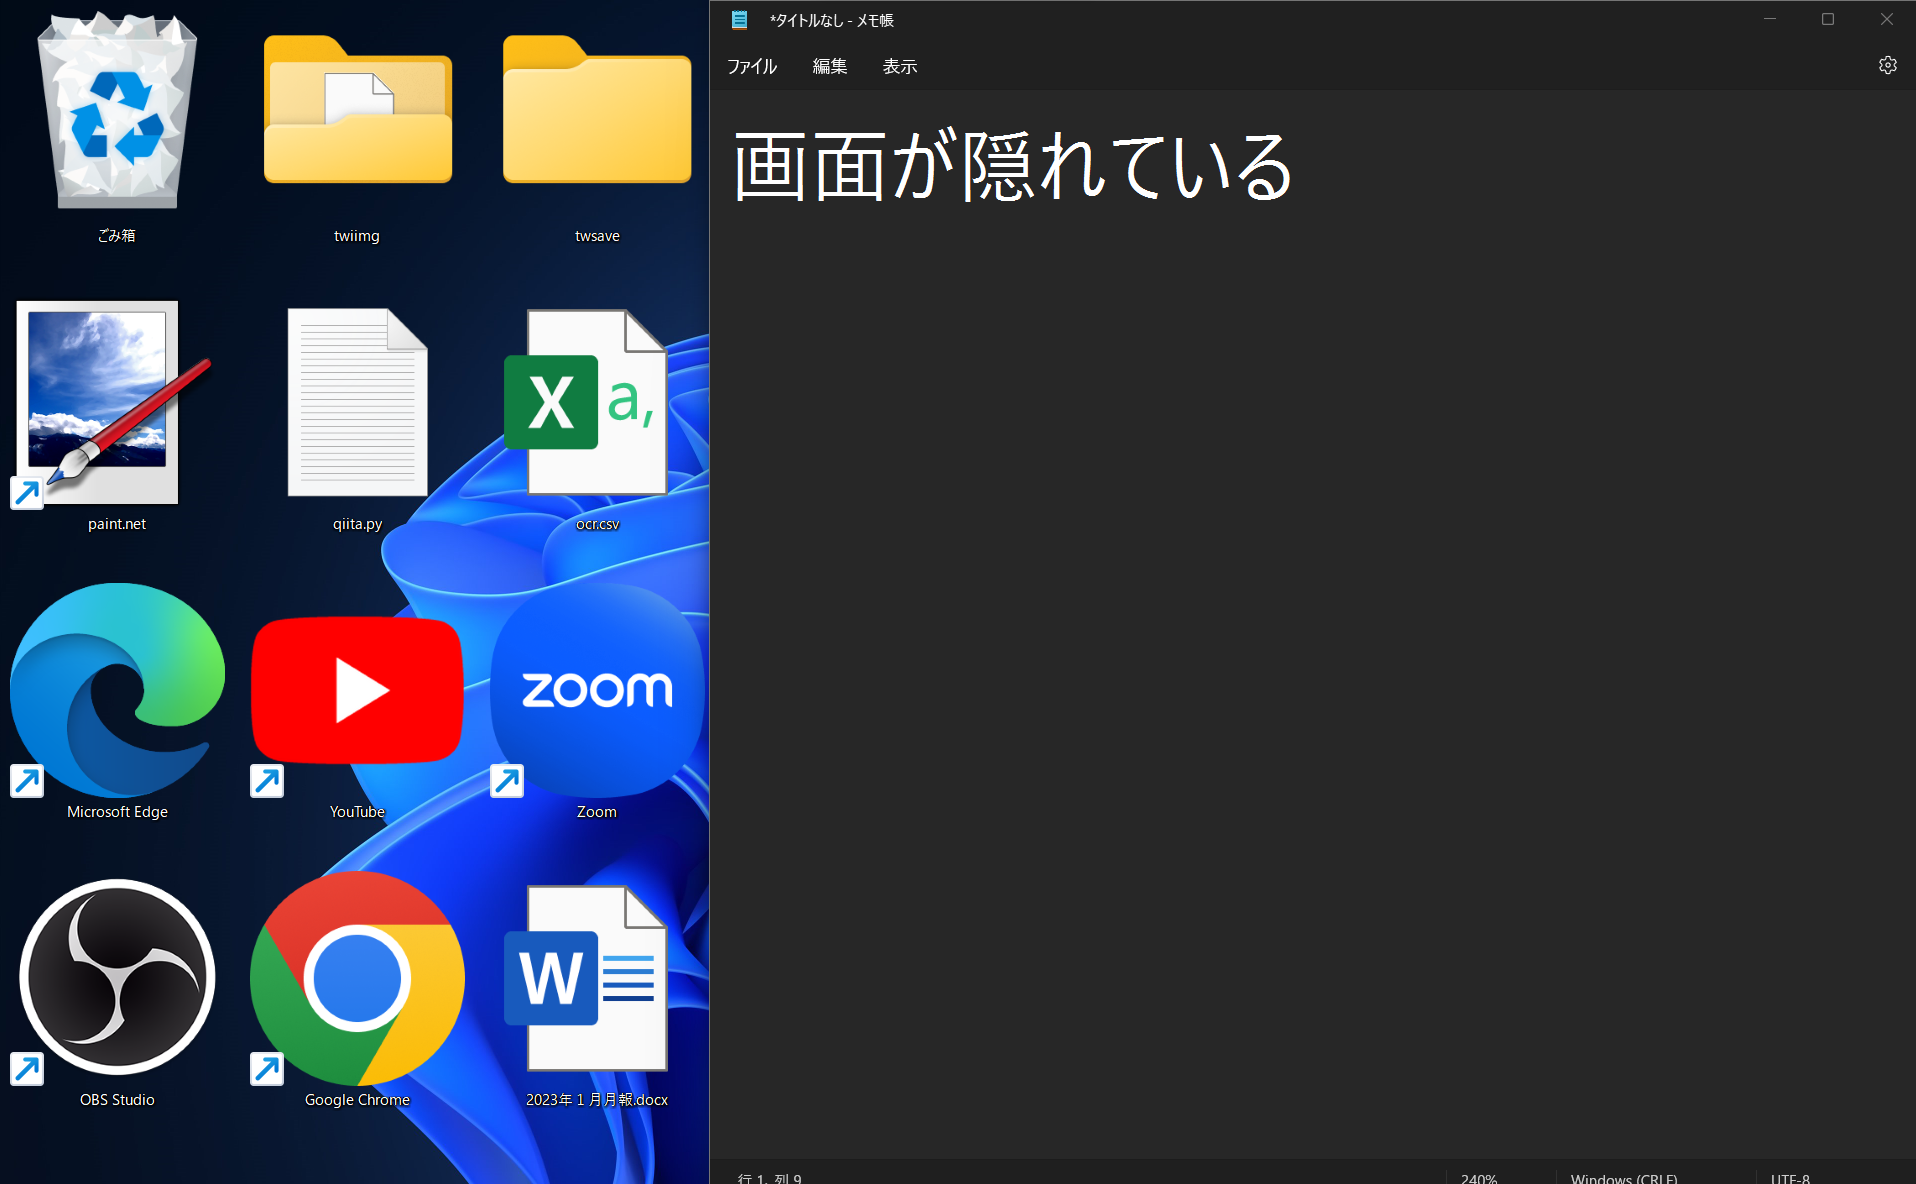1916x1184 pixels.
Task: Open the ごみ箱 recycle bin icon
Action: (x=117, y=112)
